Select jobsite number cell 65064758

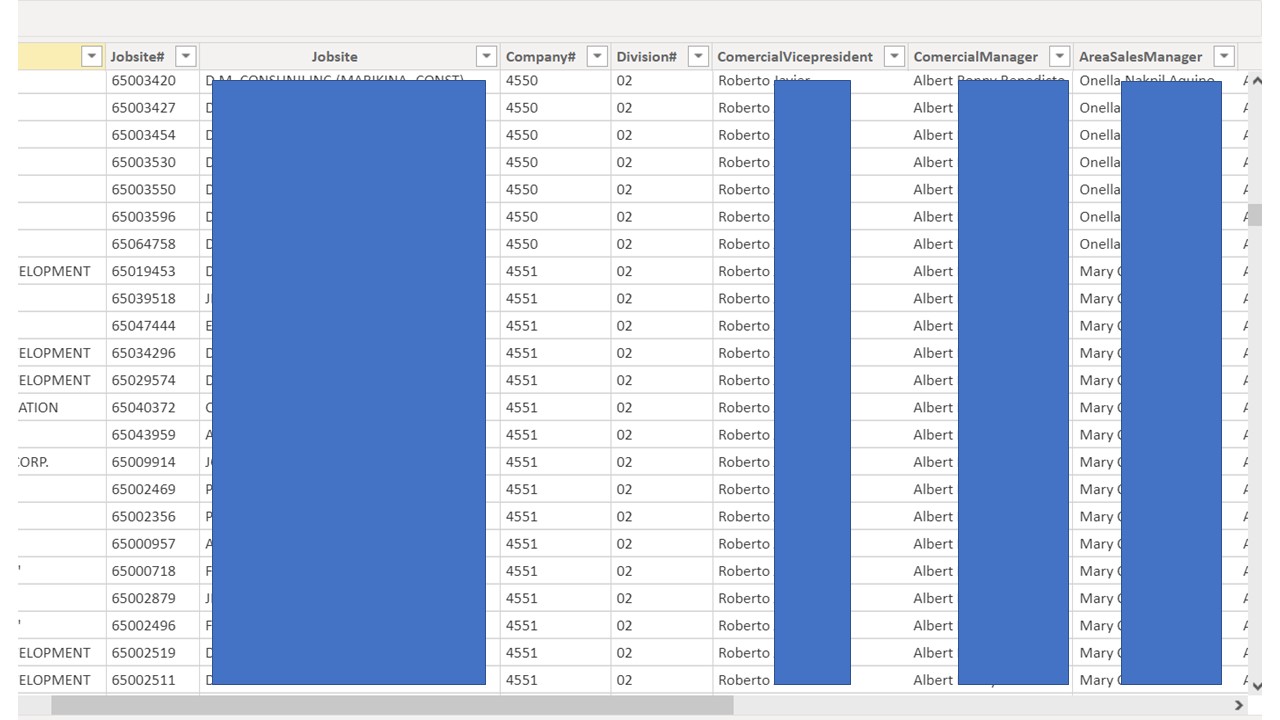click(x=152, y=244)
